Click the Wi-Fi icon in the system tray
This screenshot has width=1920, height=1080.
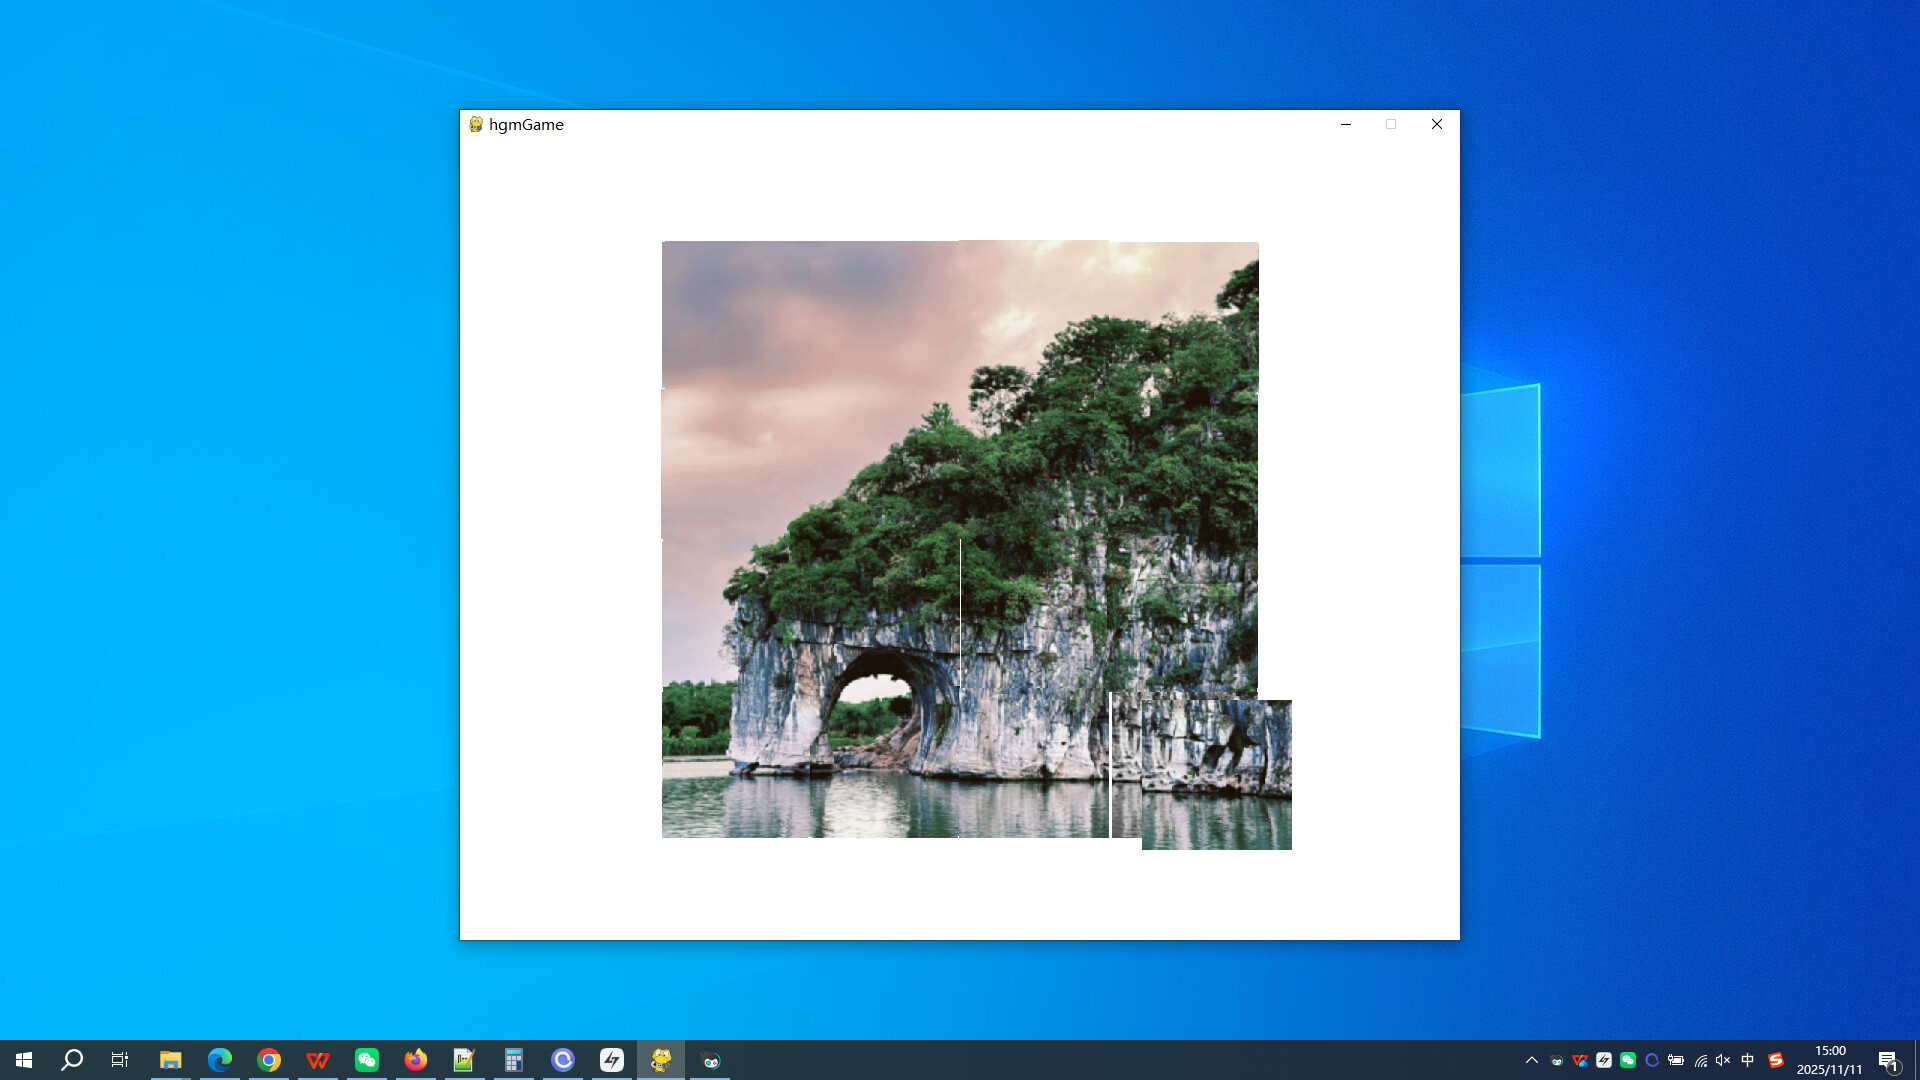point(1700,1061)
